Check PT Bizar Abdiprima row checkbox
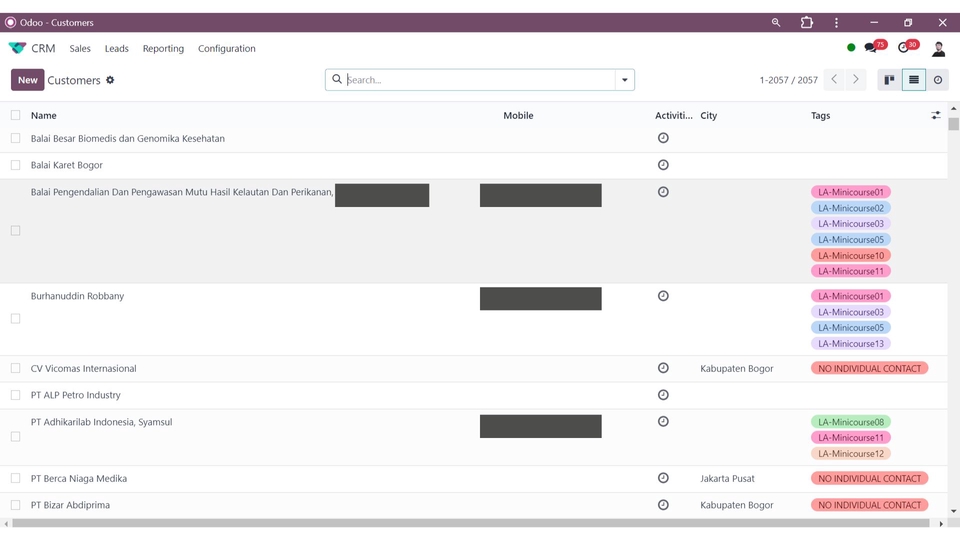 pos(15,505)
